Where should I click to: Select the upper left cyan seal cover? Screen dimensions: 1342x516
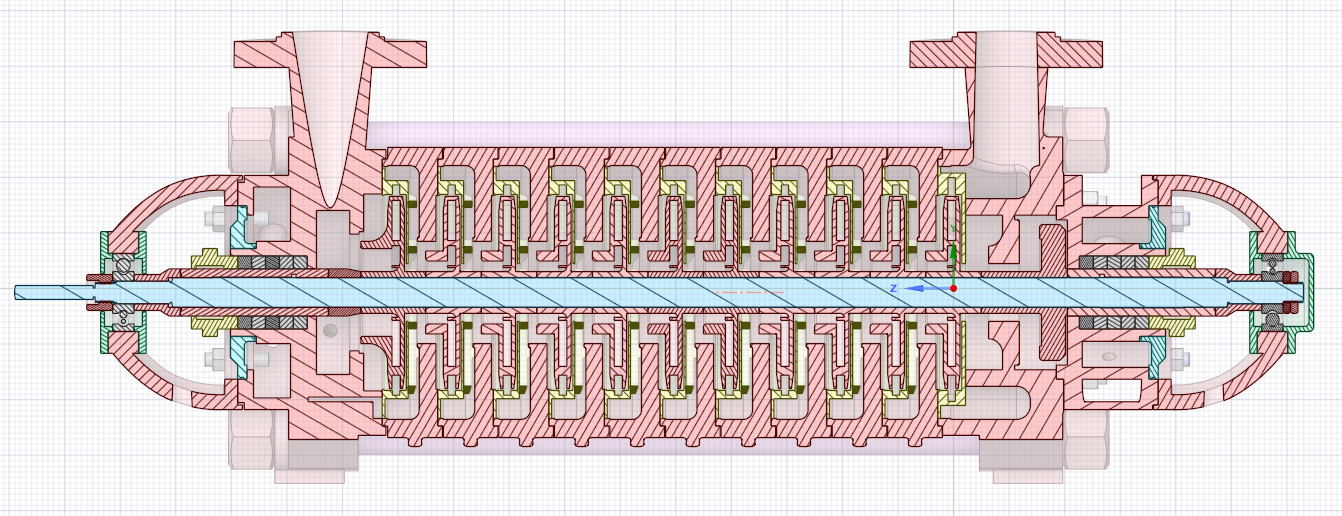[x=239, y=228]
